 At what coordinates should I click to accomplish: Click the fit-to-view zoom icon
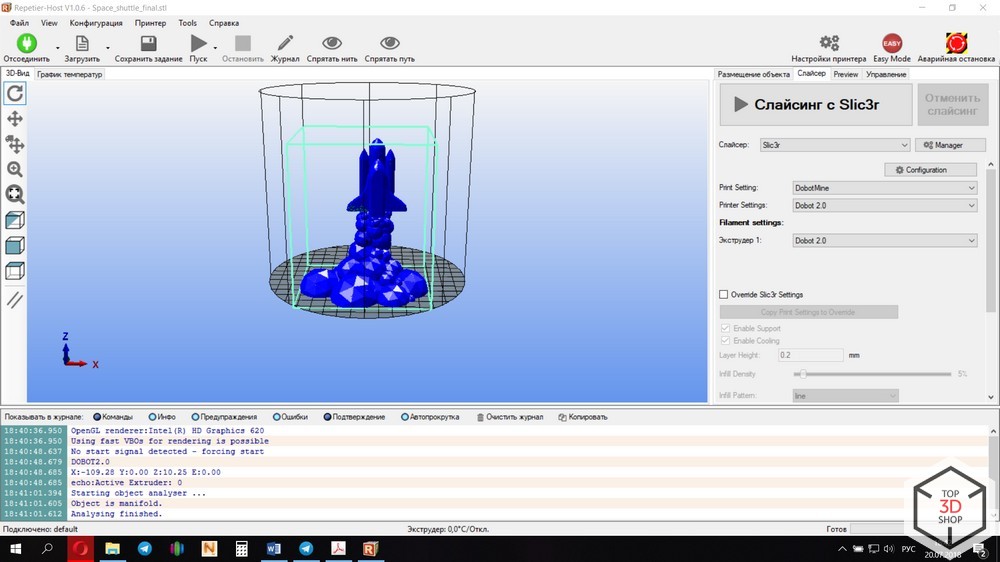pyautogui.click(x=15, y=194)
